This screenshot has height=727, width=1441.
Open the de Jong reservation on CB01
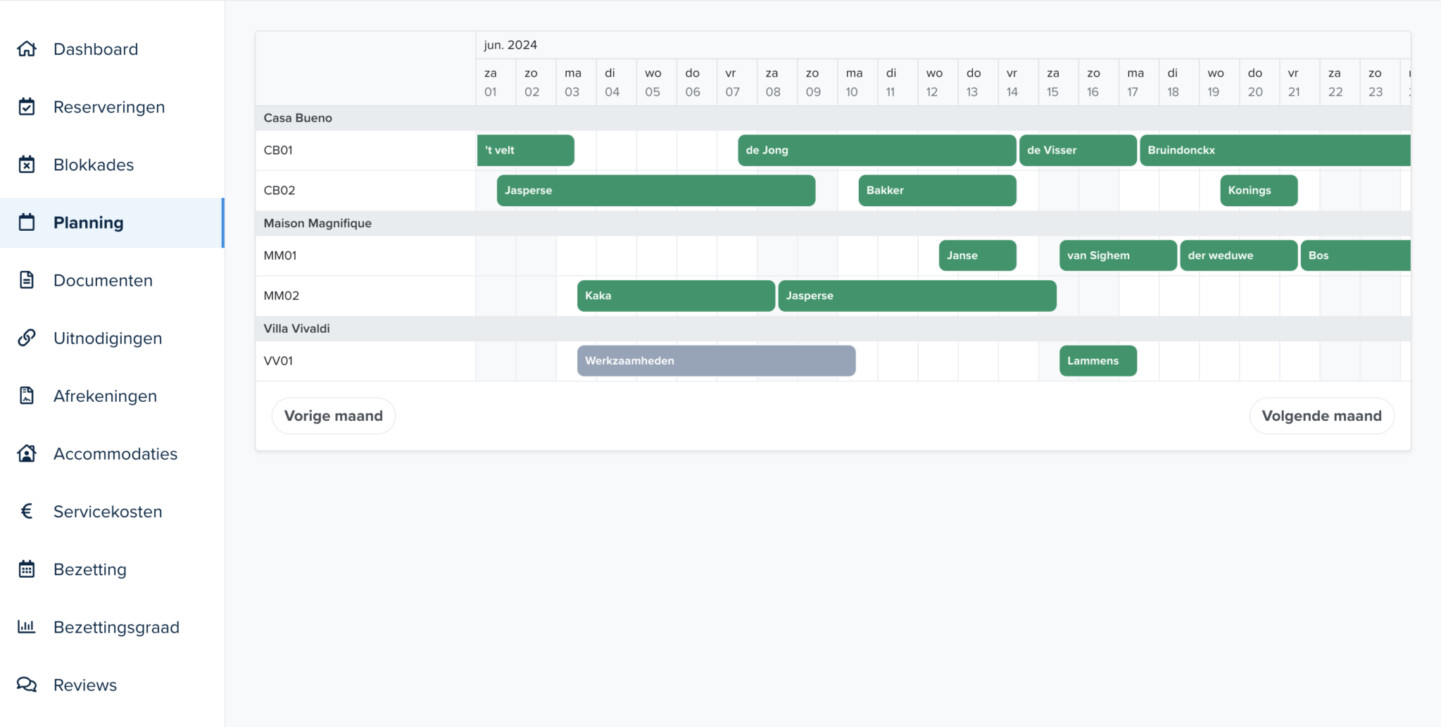point(876,151)
